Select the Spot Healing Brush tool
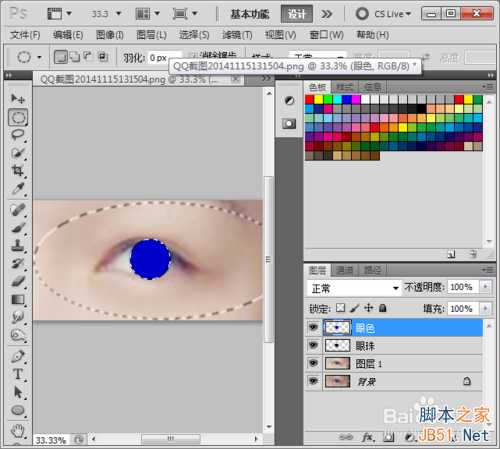Image resolution: width=500 pixels, height=449 pixels. click(x=17, y=210)
